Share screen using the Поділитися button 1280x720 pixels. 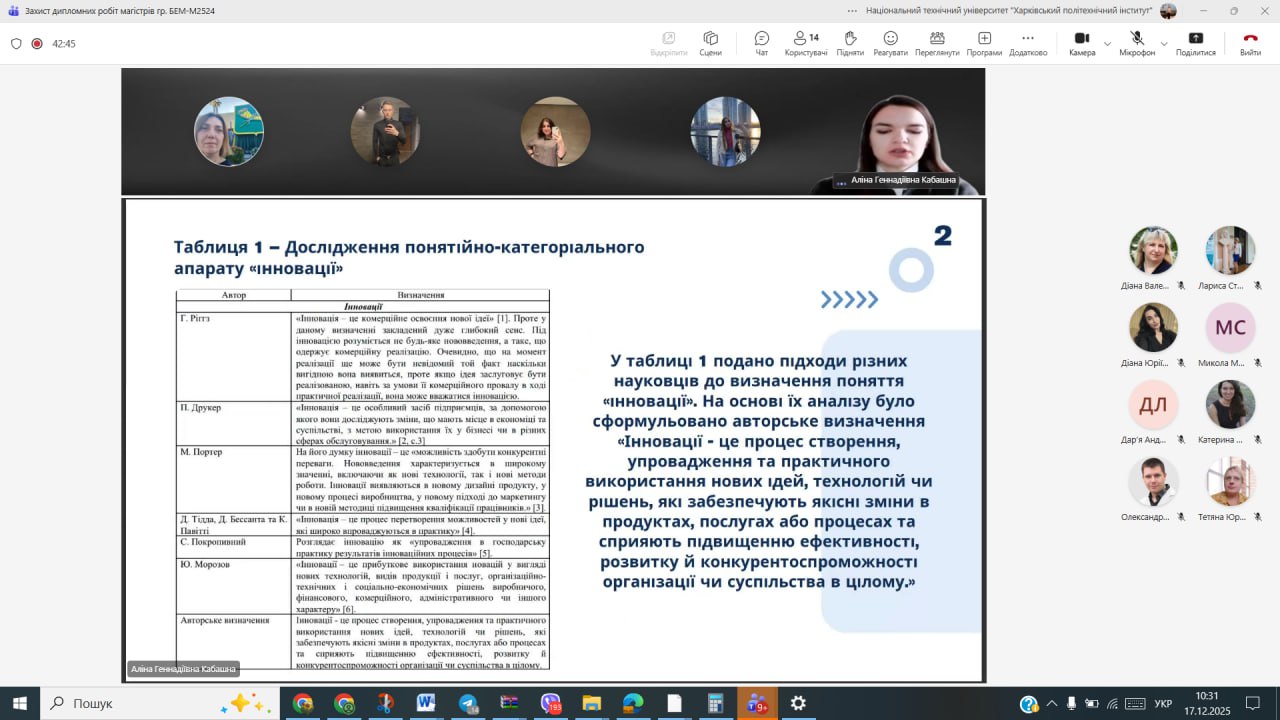1195,43
